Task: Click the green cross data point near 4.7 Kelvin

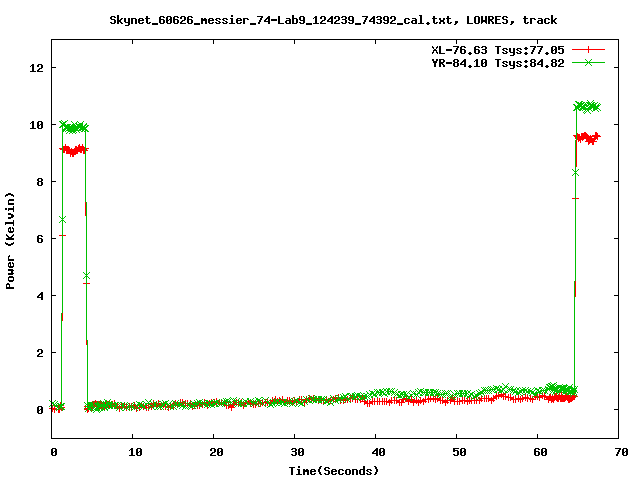Action: [86, 276]
